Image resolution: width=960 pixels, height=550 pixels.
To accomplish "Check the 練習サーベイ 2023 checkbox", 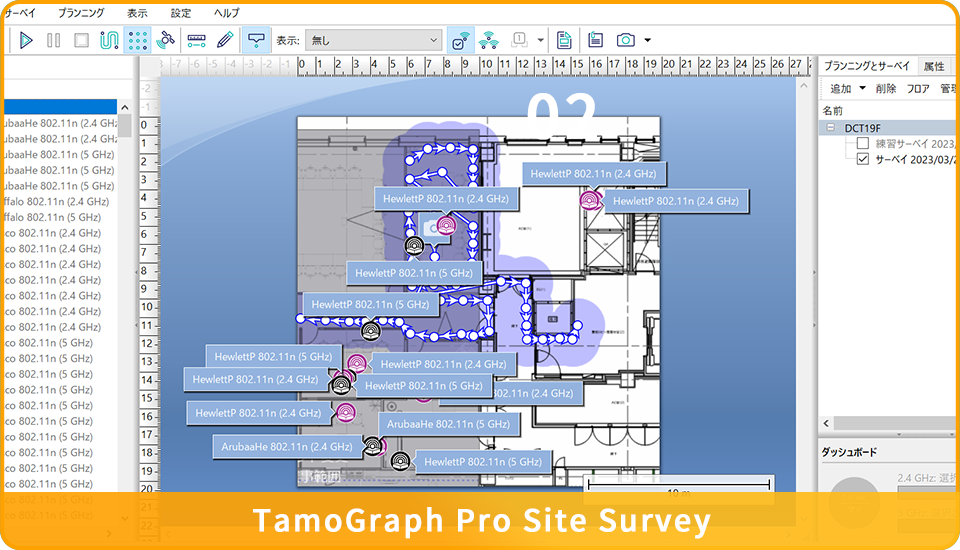I will 864,143.
